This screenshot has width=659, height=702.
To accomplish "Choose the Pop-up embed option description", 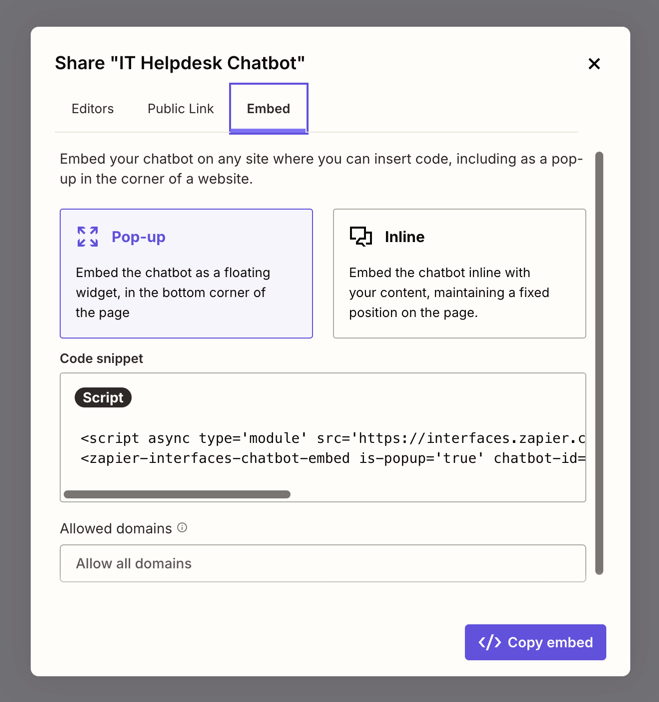I will pos(172,292).
